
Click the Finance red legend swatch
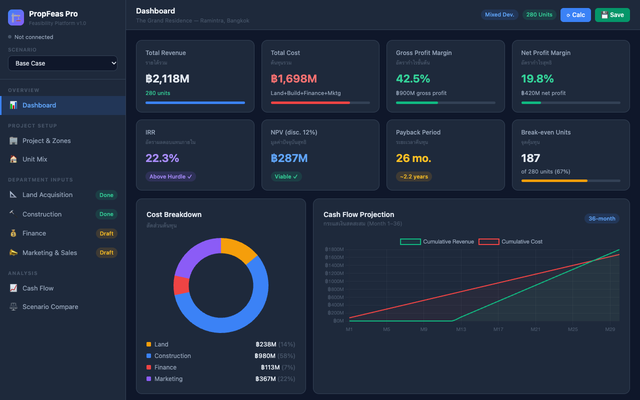[x=149, y=367]
